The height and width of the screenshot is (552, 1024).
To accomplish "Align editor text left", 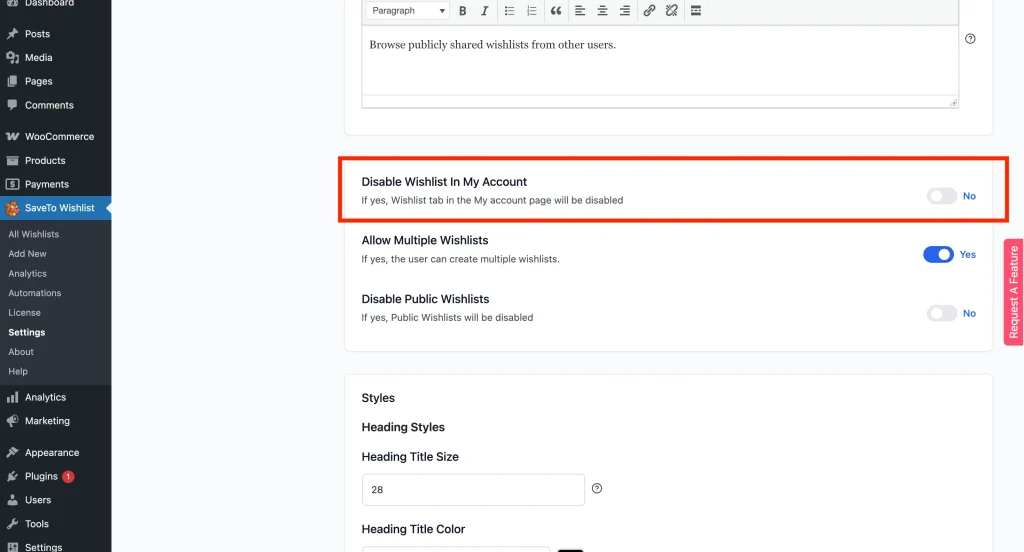I will (580, 10).
